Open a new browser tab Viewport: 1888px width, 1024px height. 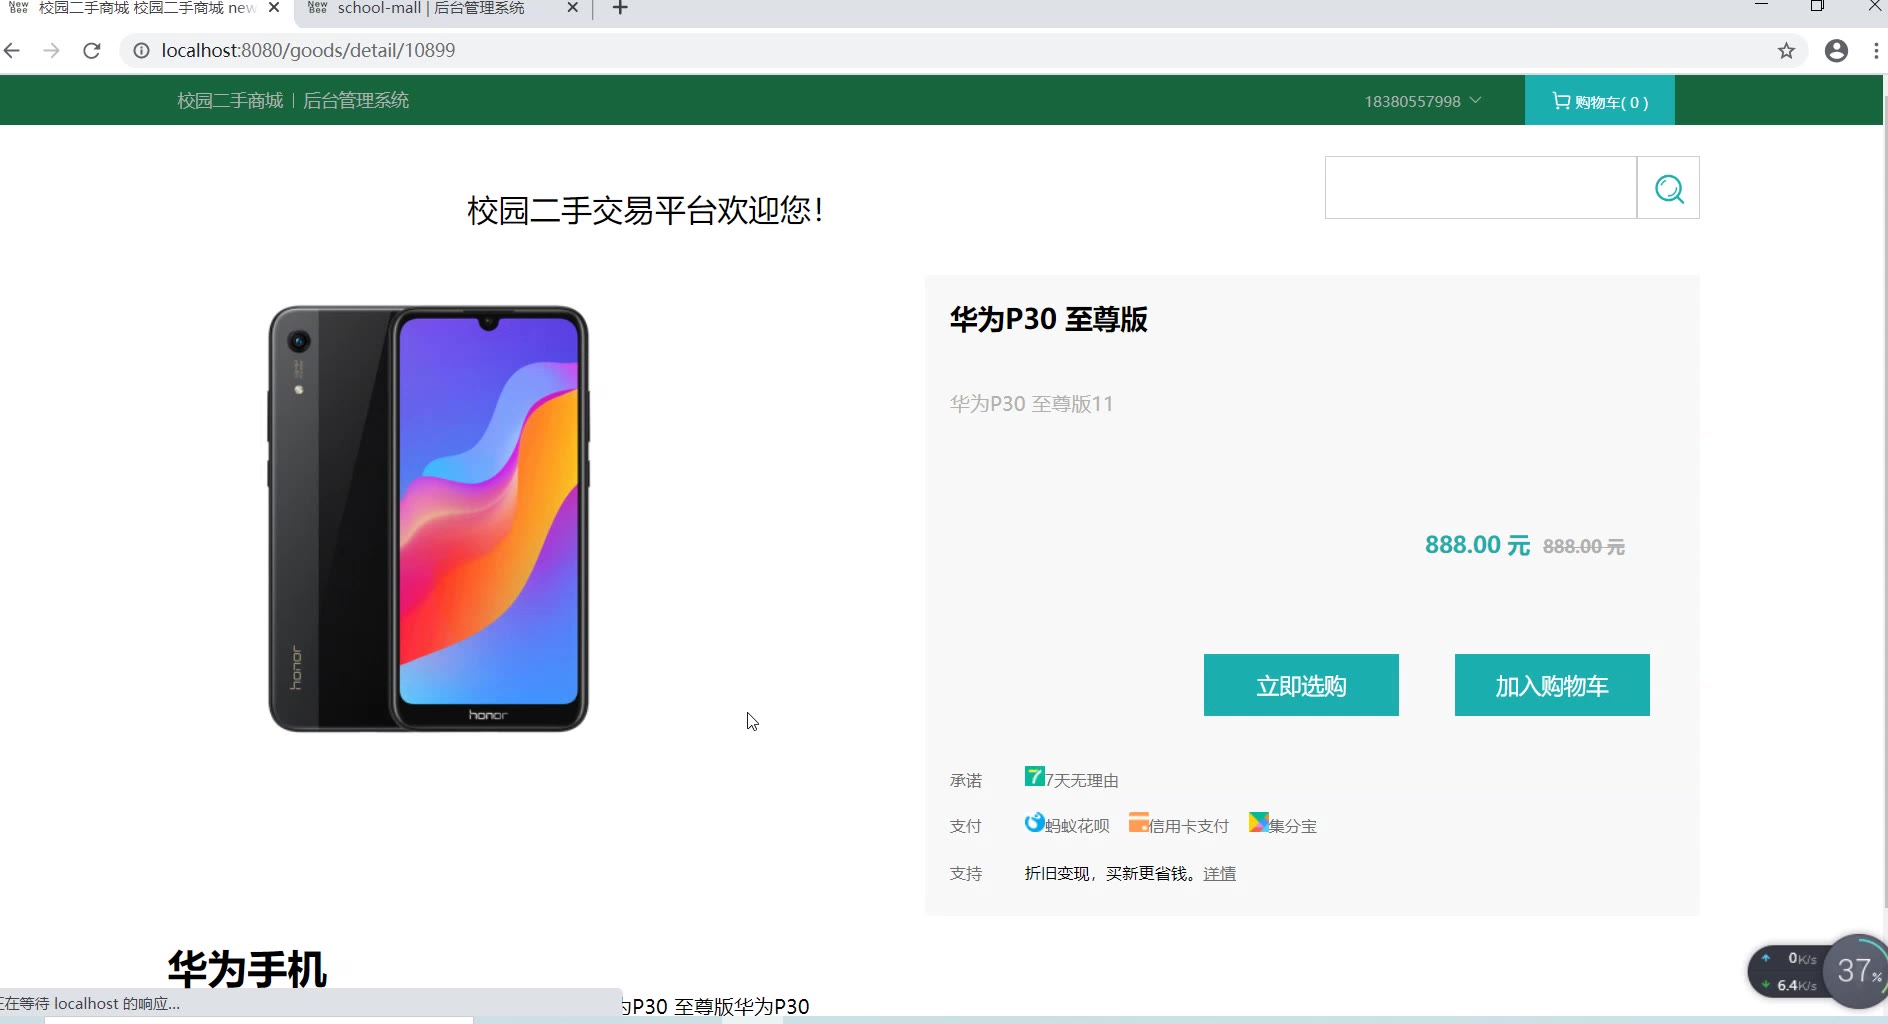tap(620, 8)
